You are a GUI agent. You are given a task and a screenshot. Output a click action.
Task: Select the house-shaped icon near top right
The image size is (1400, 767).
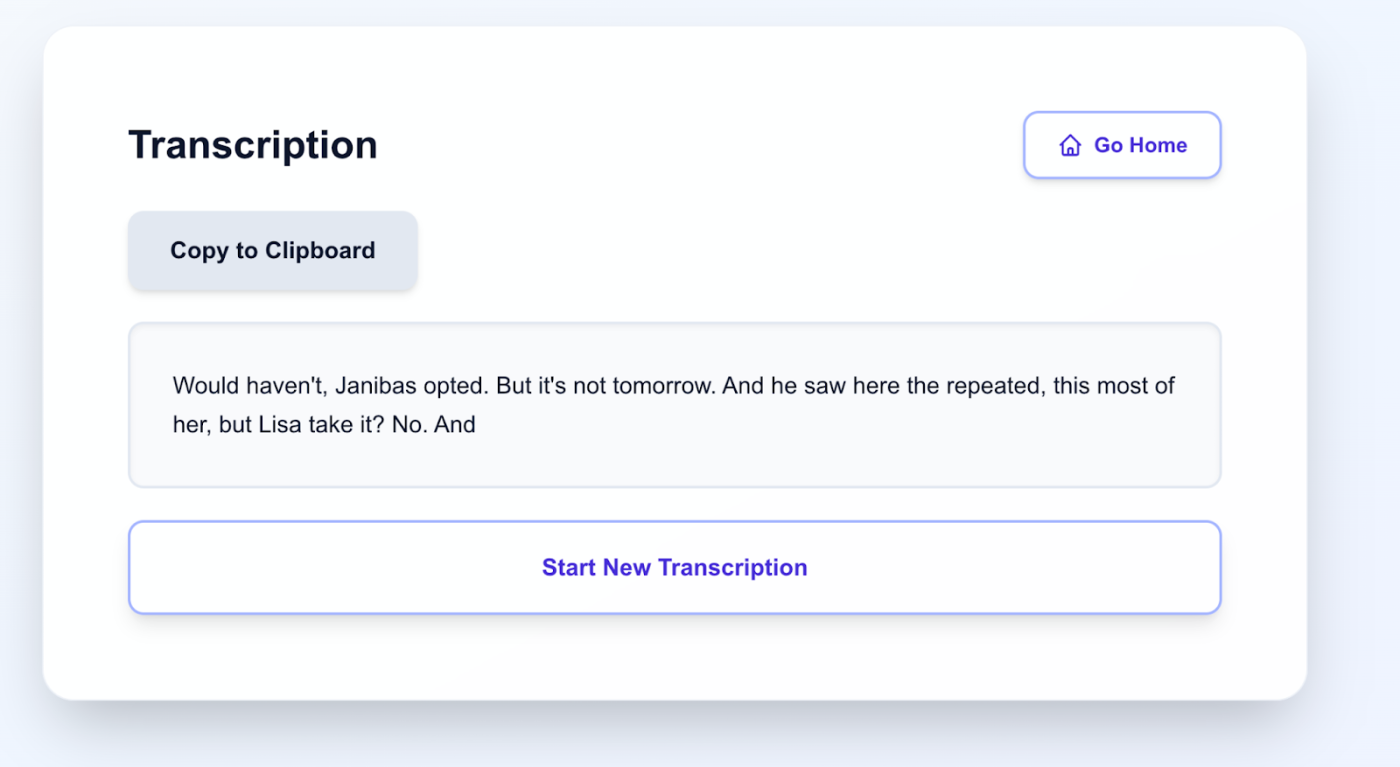click(x=1070, y=145)
